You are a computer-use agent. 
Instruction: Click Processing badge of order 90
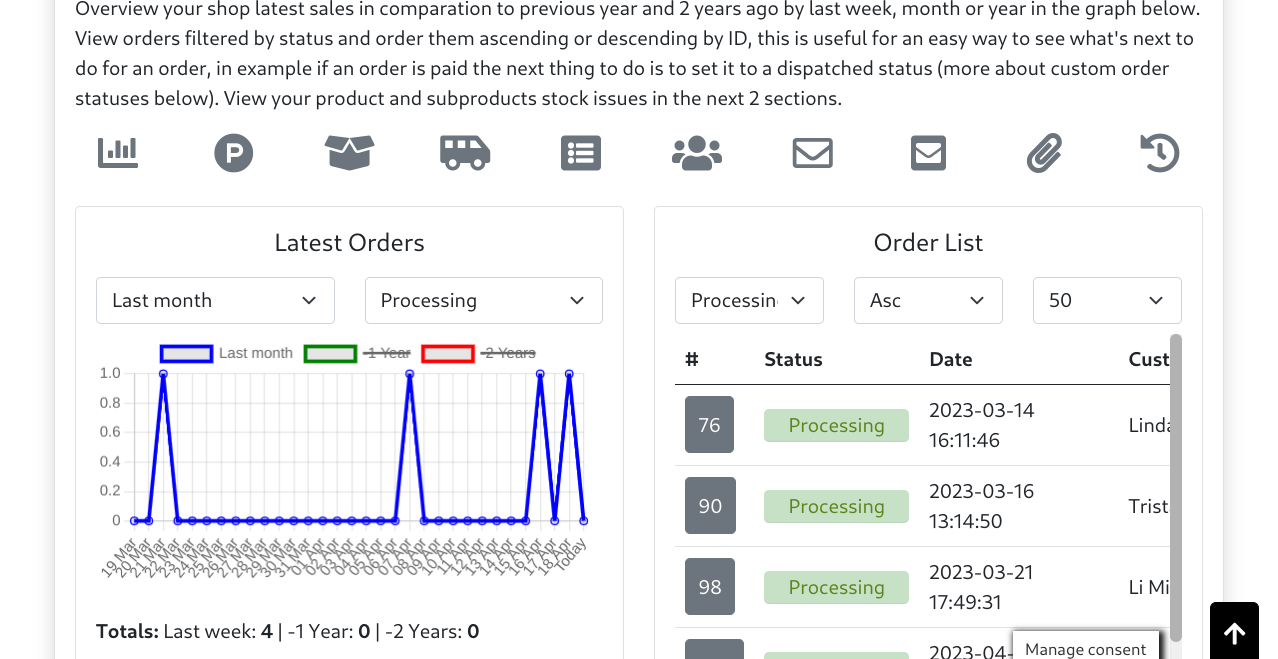tap(836, 506)
